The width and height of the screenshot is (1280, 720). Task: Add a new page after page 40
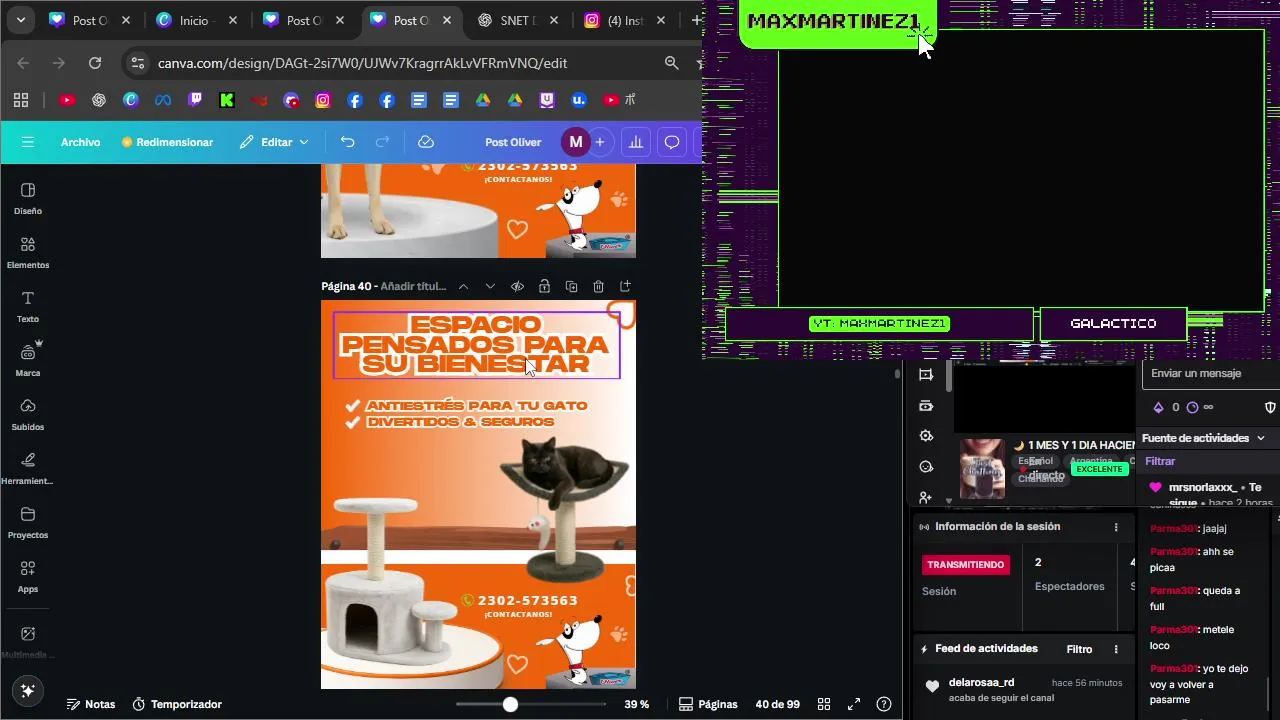click(x=625, y=286)
